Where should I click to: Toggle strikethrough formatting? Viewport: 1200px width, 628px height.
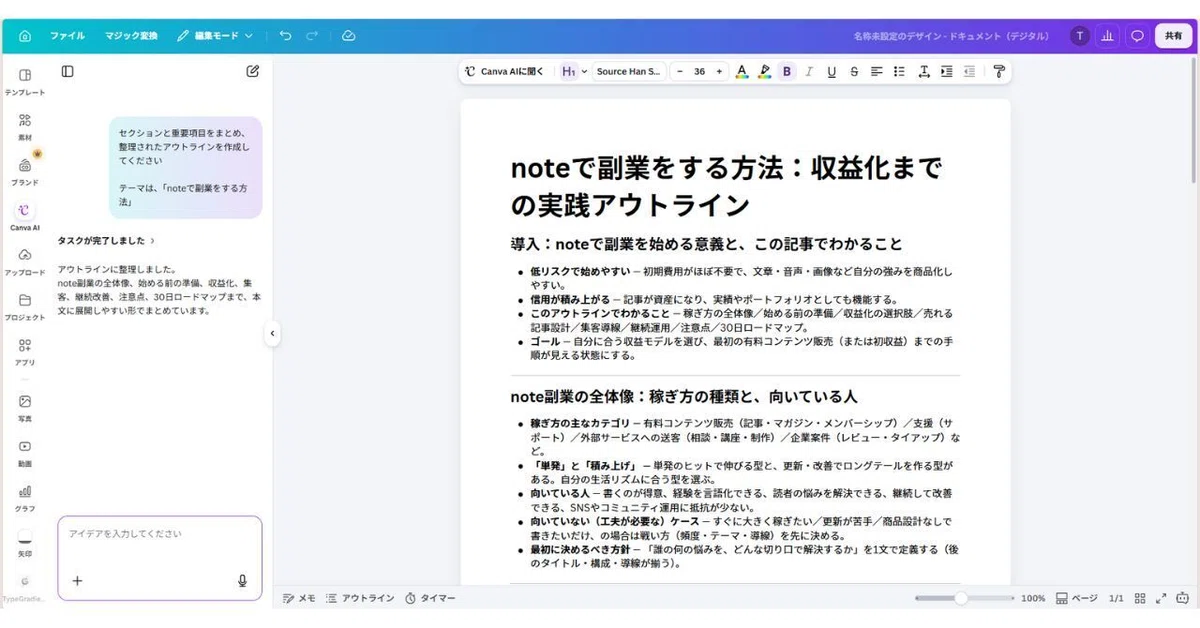tap(854, 72)
